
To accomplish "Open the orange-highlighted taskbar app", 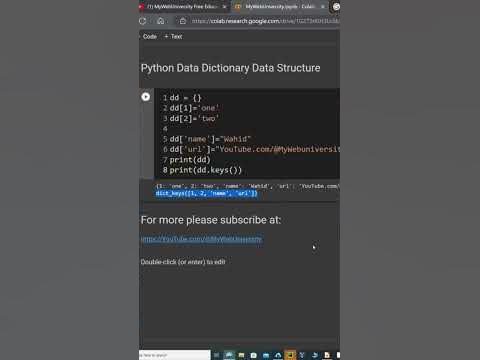I will pos(290,355).
